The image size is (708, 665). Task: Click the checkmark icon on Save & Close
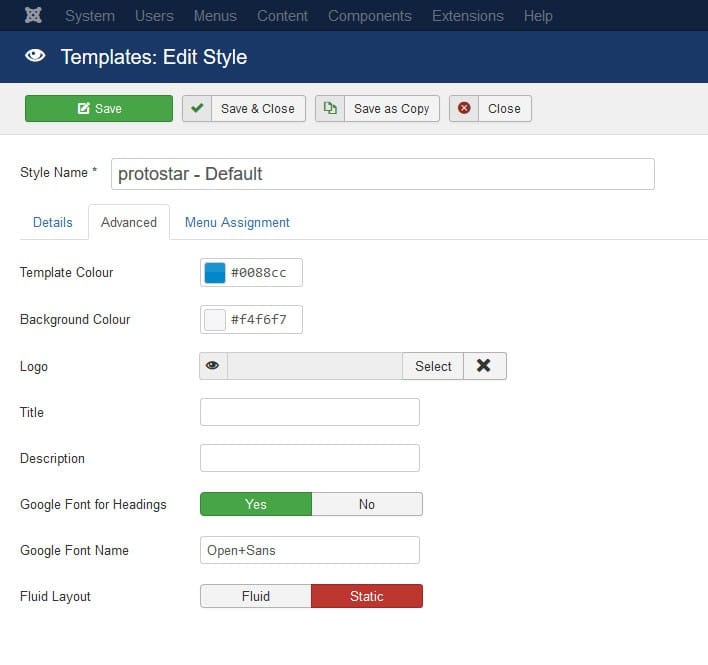[x=197, y=108]
